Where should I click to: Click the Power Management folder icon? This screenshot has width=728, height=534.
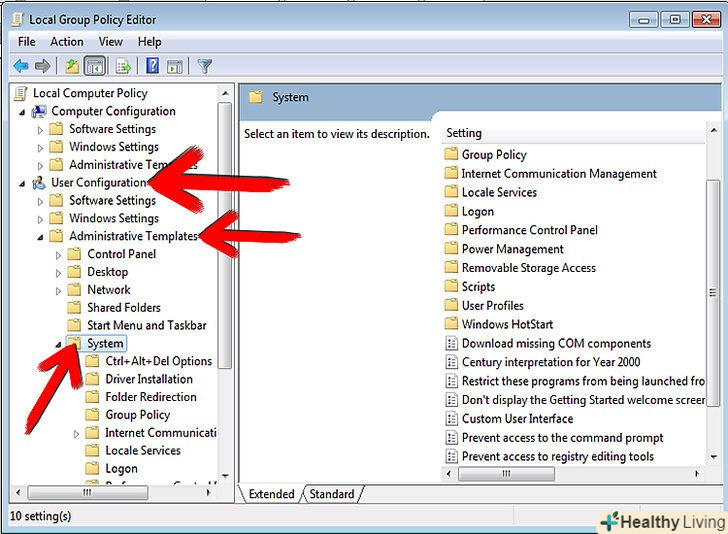coord(451,248)
